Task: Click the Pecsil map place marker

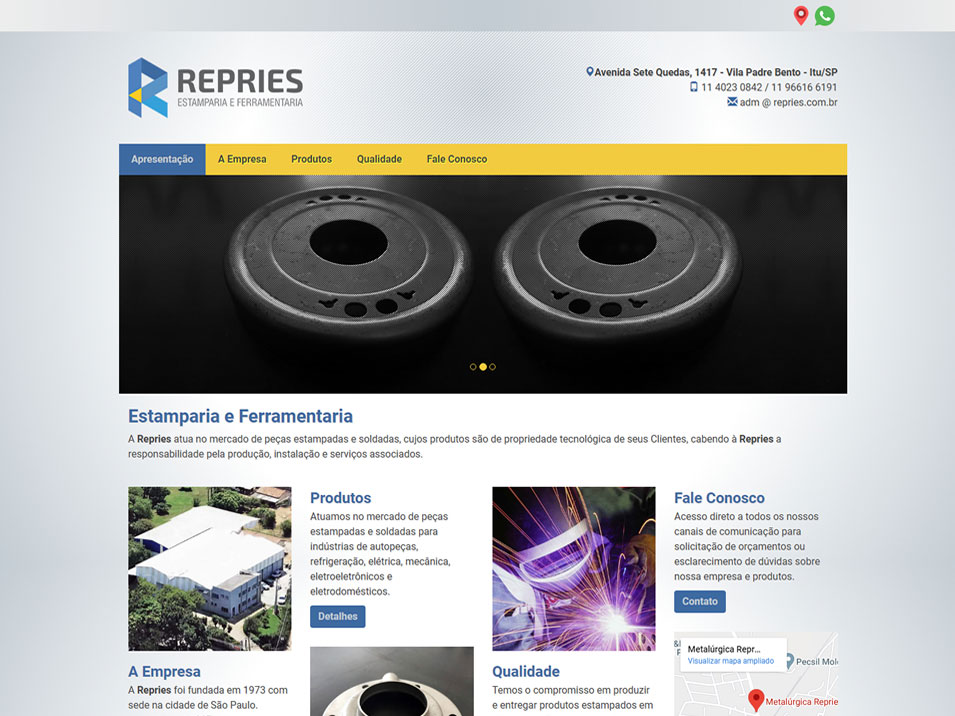Action: click(790, 661)
